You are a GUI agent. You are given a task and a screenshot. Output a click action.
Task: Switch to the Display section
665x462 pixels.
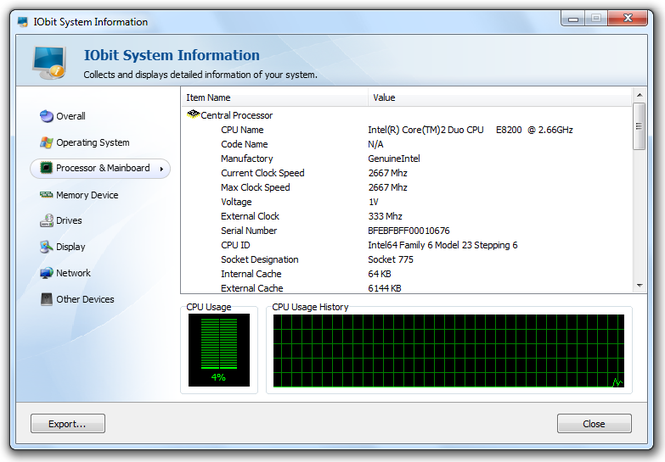[63, 247]
